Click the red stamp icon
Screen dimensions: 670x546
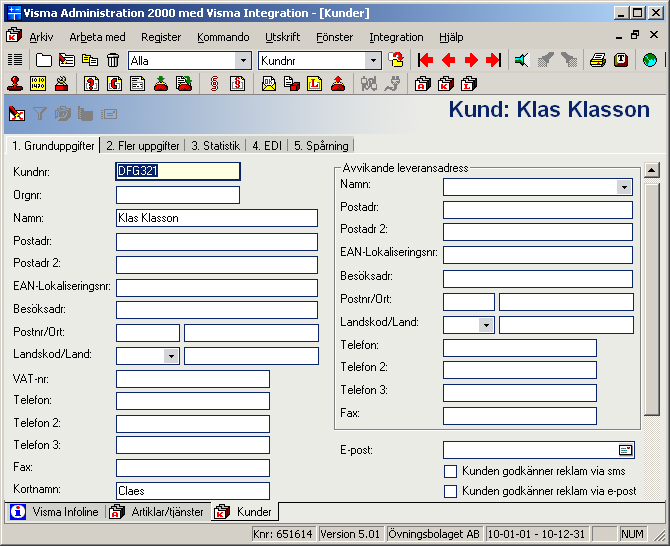(x=15, y=84)
